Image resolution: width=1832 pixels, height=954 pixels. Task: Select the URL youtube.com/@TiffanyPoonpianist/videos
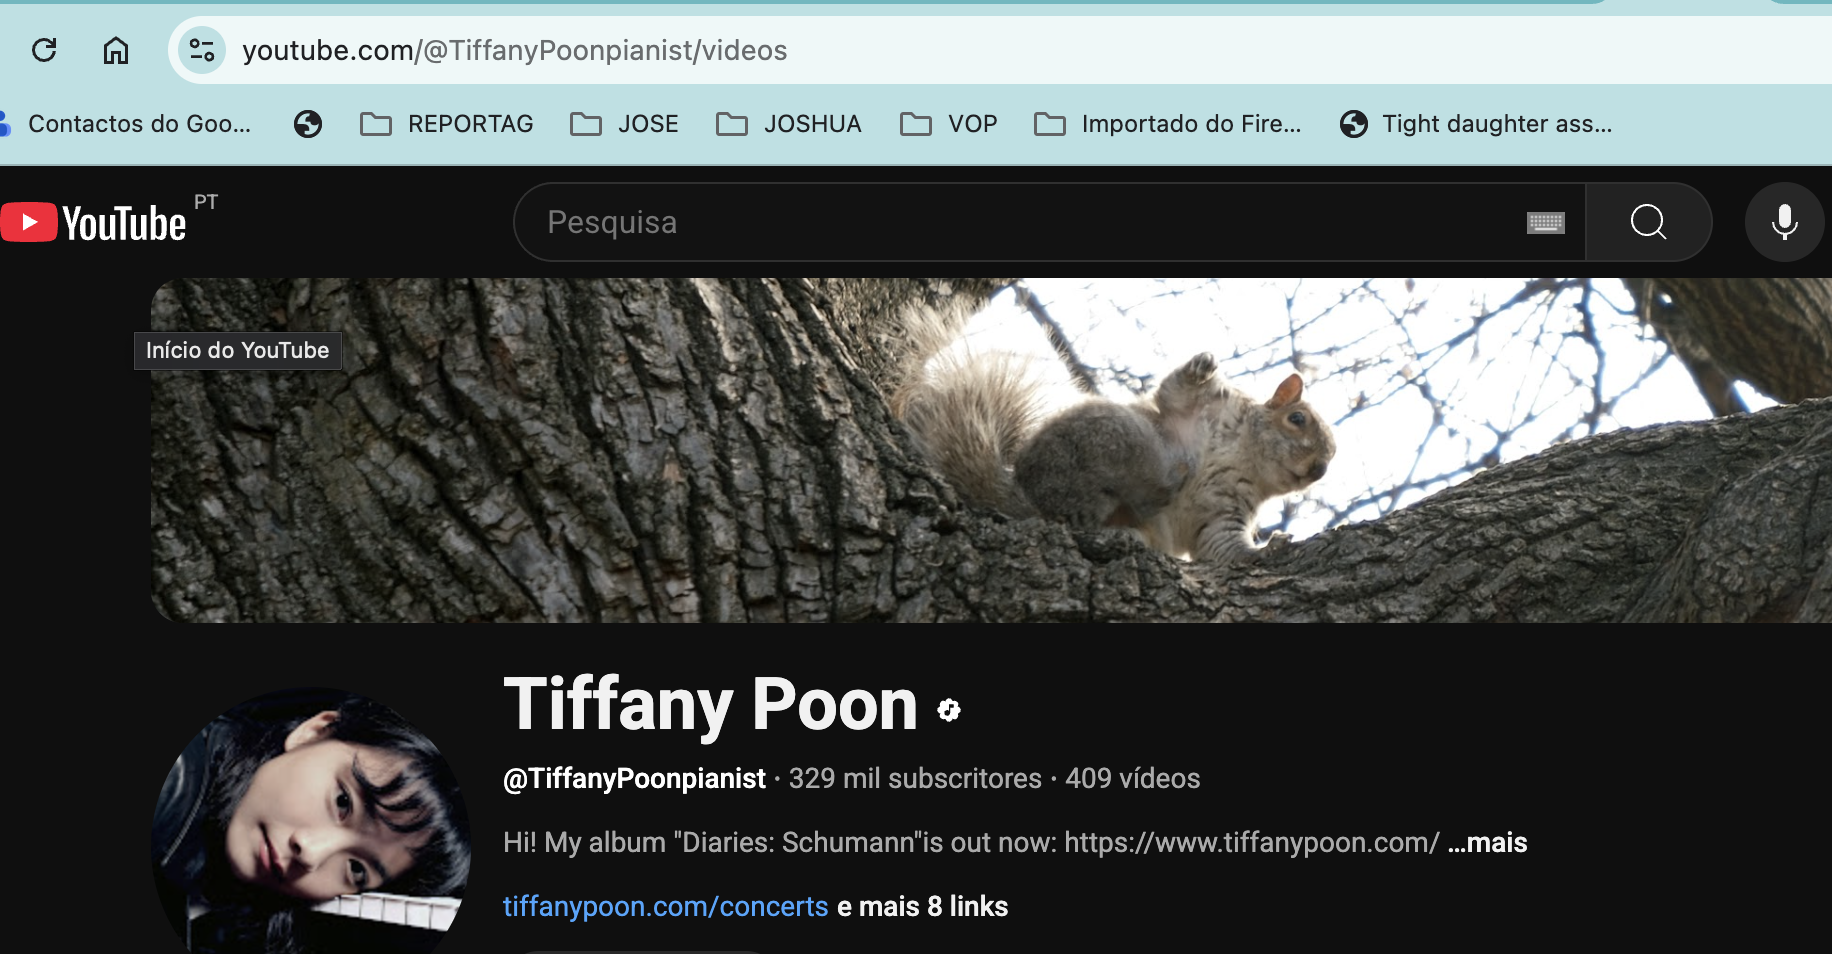pyautogui.click(x=515, y=50)
